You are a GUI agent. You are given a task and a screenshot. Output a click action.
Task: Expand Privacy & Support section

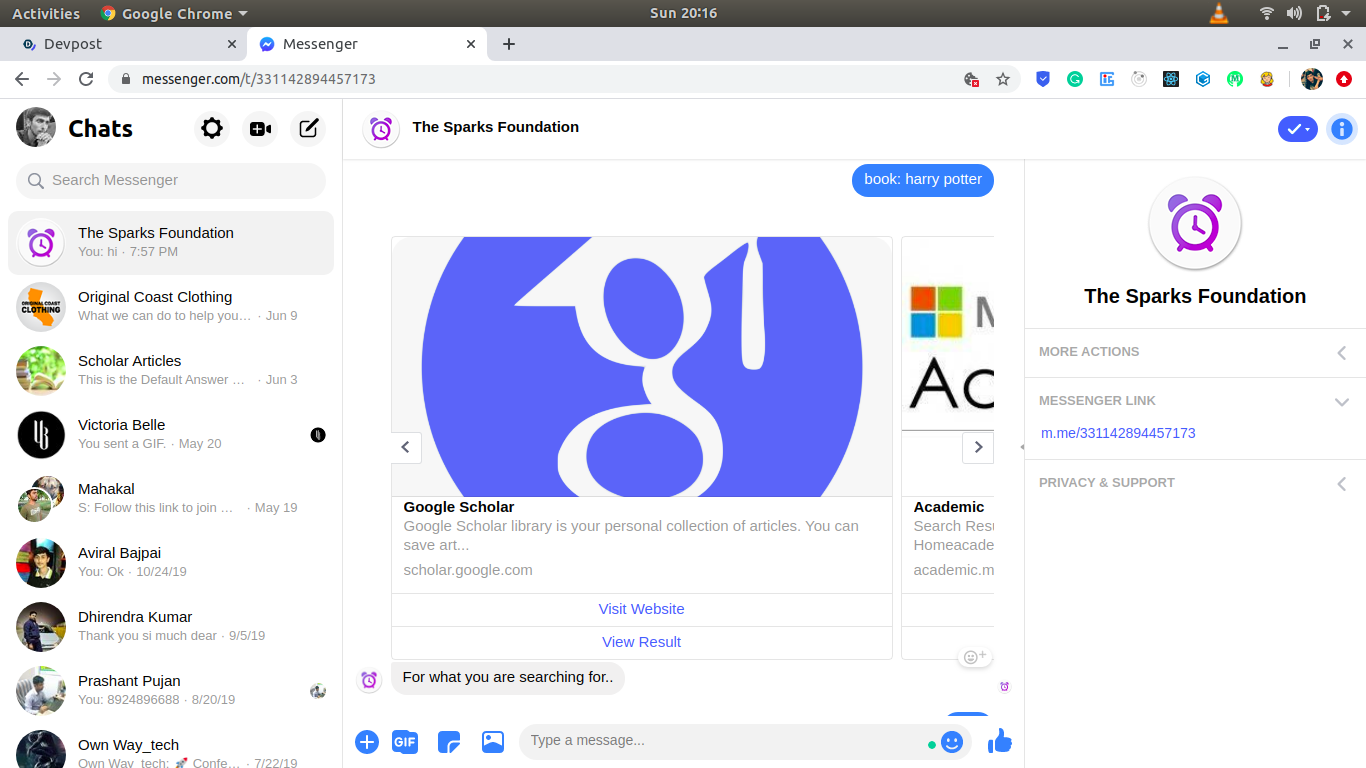pyautogui.click(x=1195, y=483)
